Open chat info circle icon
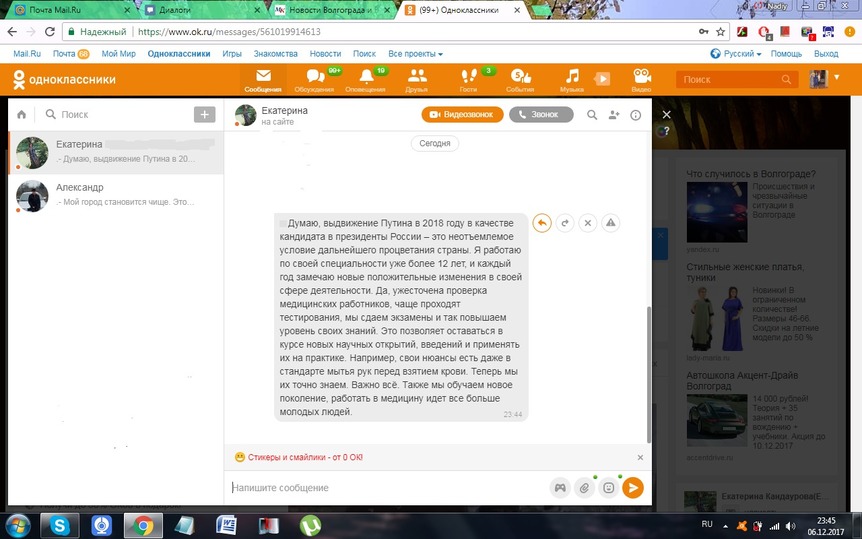Viewport: 862px width, 539px height. (x=635, y=115)
